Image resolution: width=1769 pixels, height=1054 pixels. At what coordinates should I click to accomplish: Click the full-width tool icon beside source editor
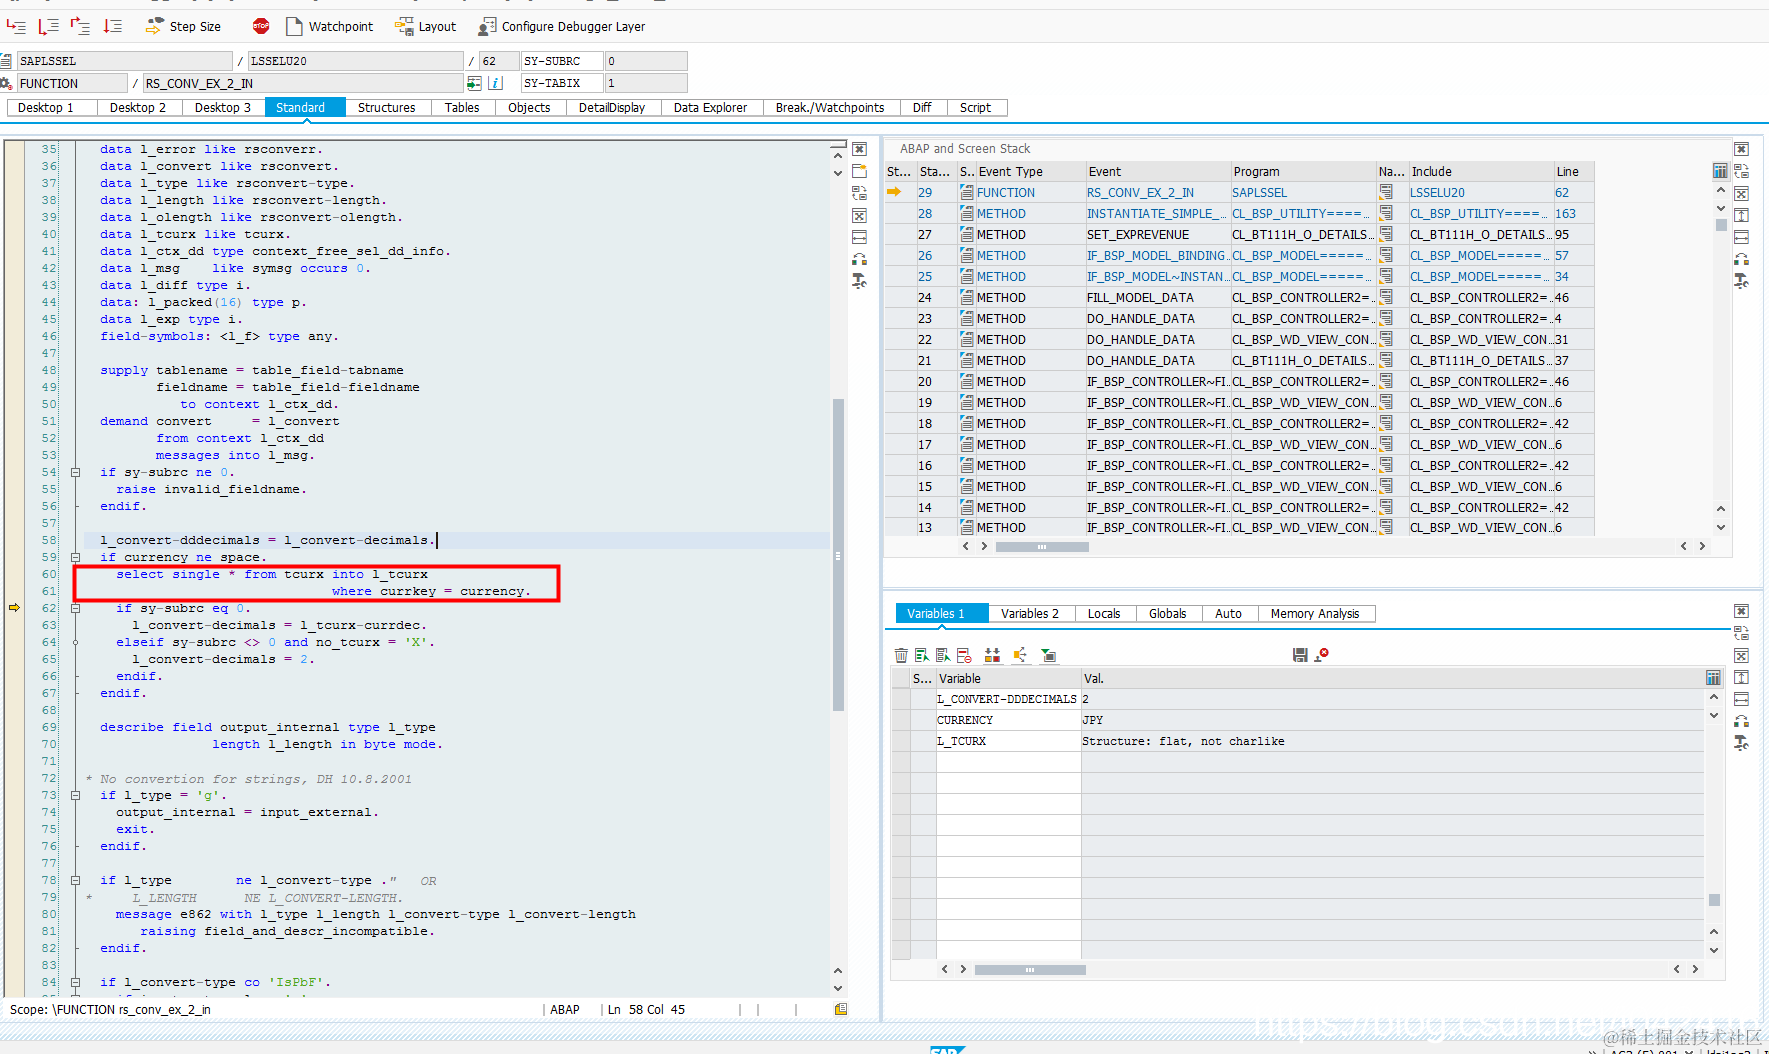(859, 237)
